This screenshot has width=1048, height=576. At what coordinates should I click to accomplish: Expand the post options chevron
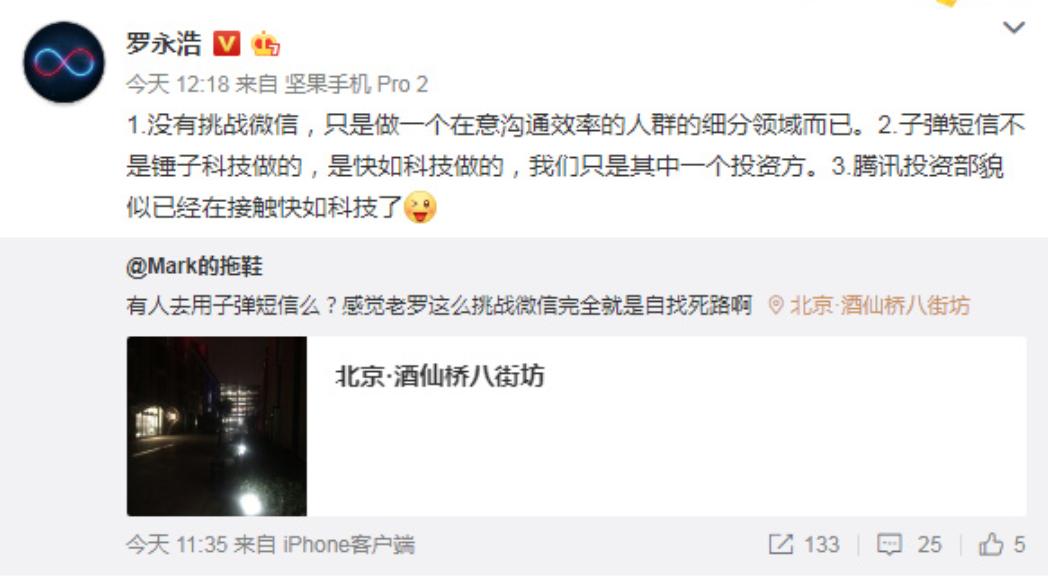click(x=1014, y=27)
